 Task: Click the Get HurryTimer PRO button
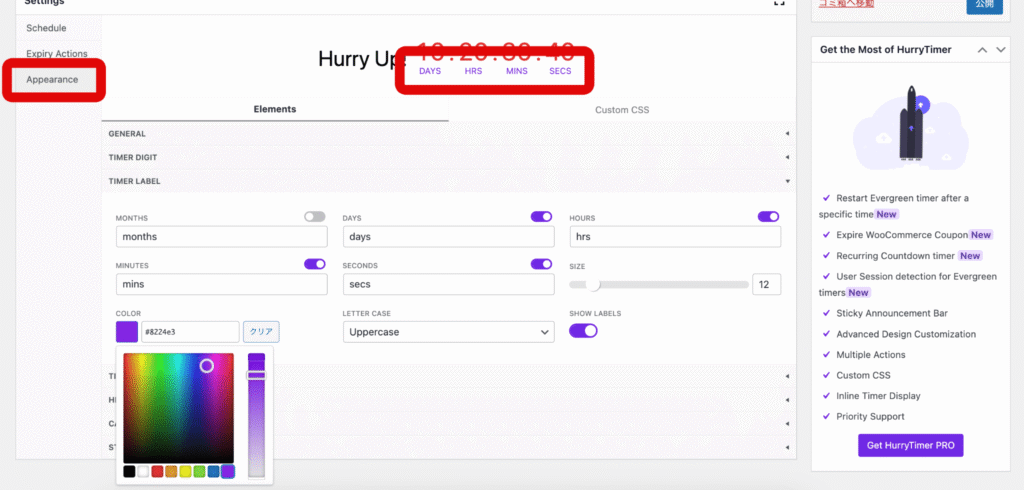[910, 445]
